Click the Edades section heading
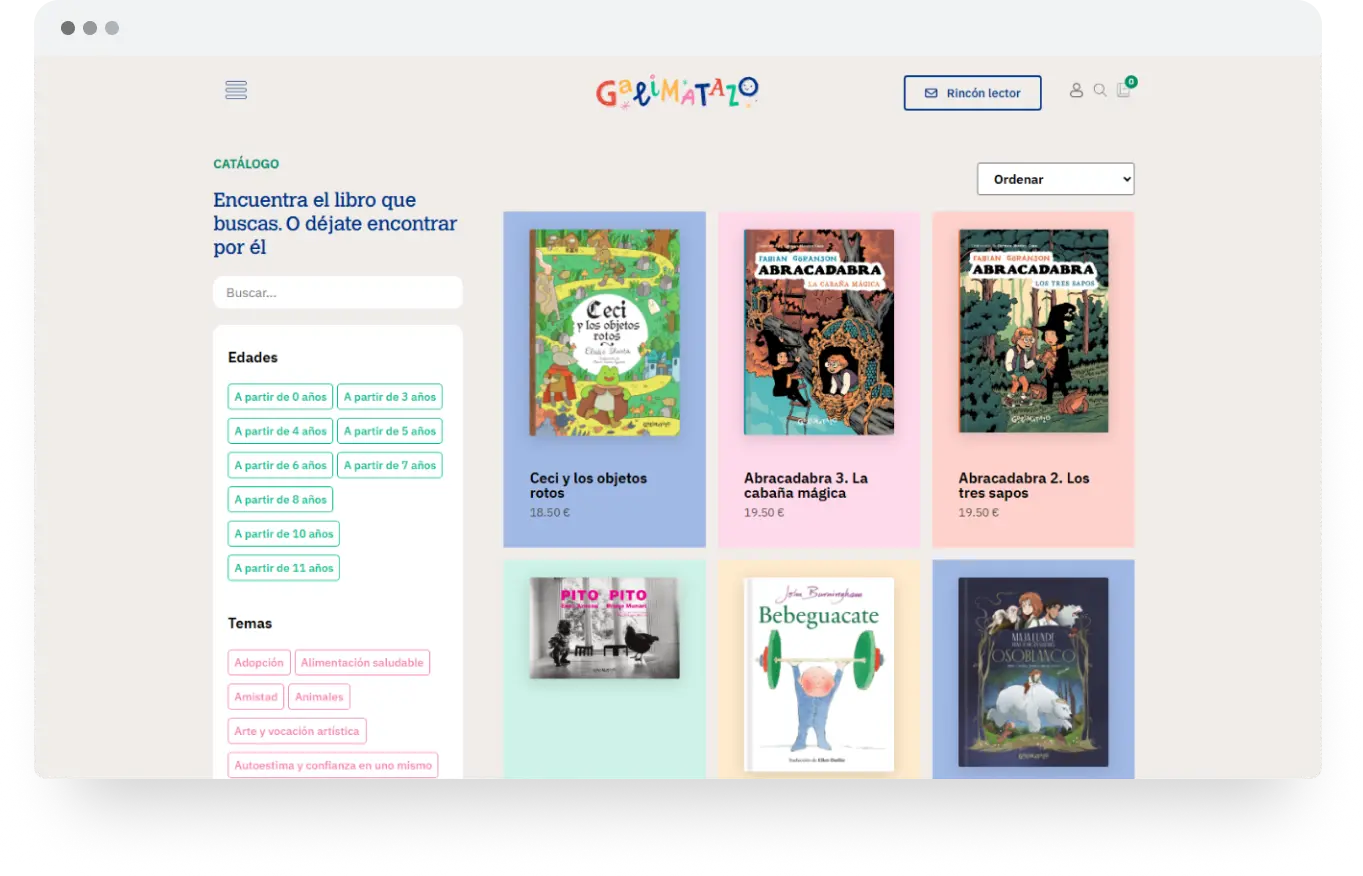1363x876 pixels. coord(253,357)
